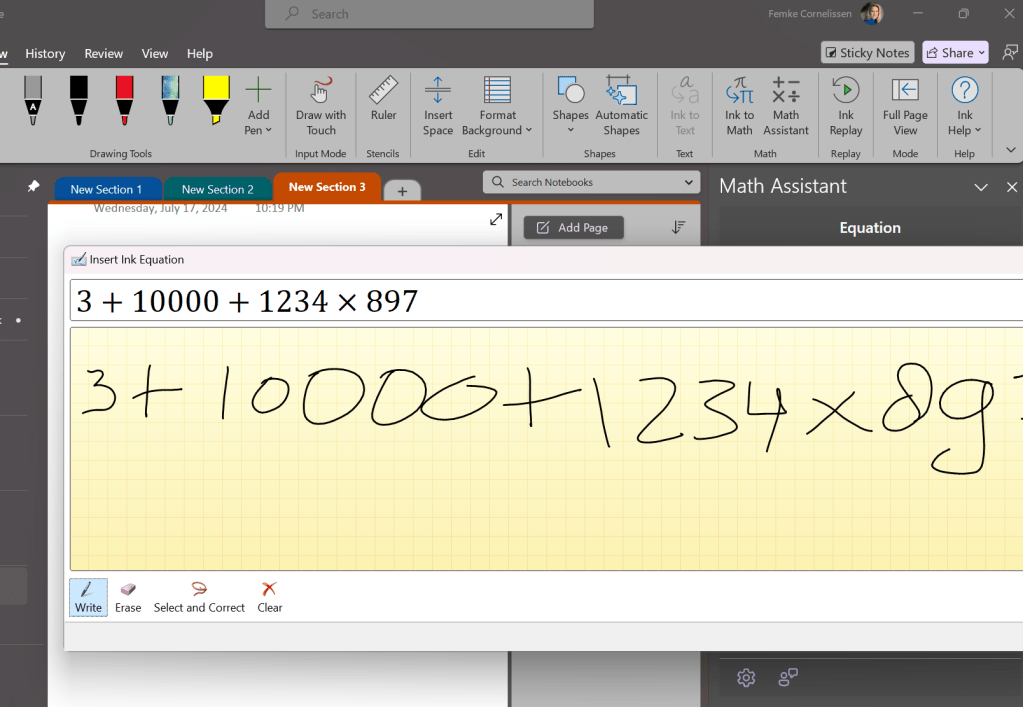Open Sticky Notes
Image resolution: width=1023 pixels, height=707 pixels.
[x=866, y=53]
